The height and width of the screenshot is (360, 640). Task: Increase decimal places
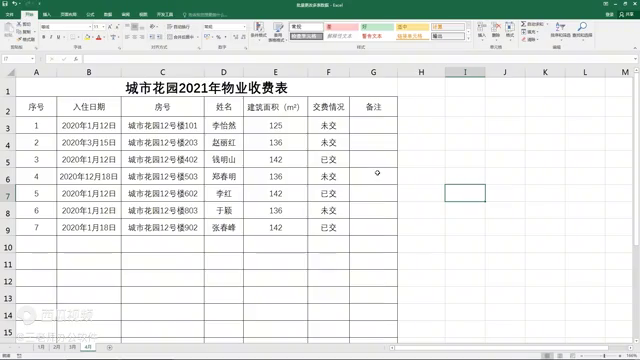pos(236,37)
